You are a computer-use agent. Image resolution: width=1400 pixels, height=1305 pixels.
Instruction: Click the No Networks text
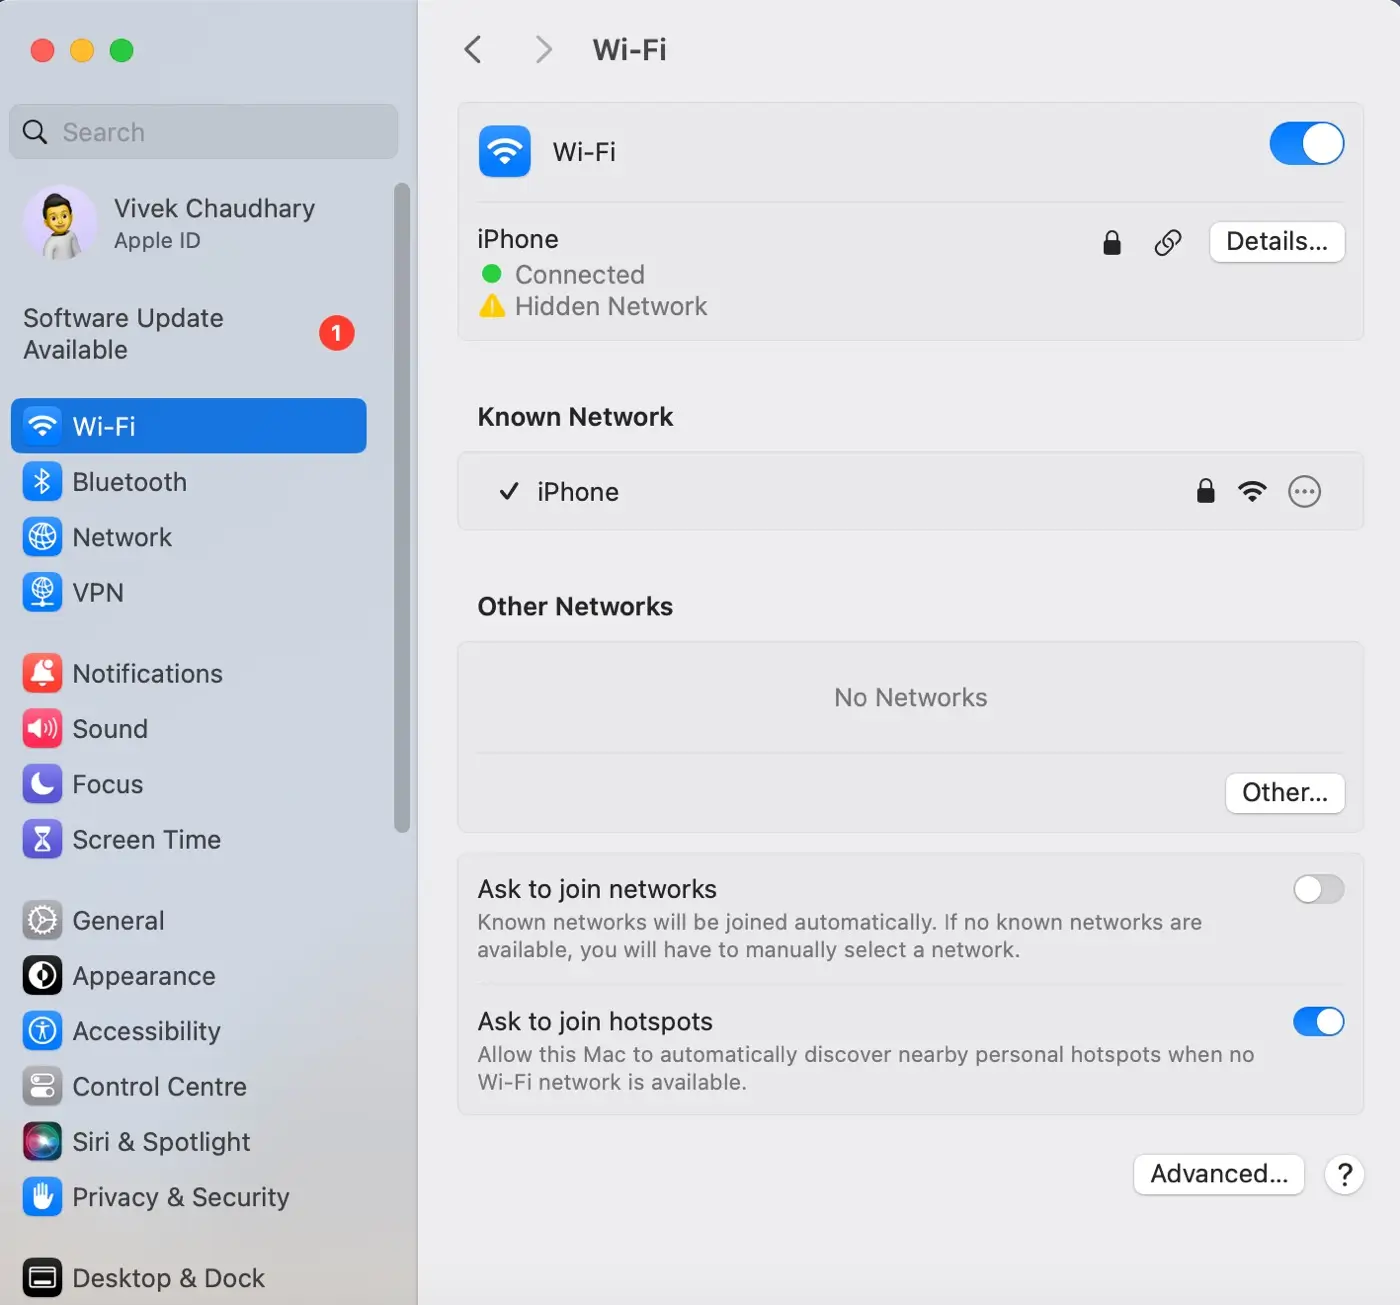coord(910,697)
